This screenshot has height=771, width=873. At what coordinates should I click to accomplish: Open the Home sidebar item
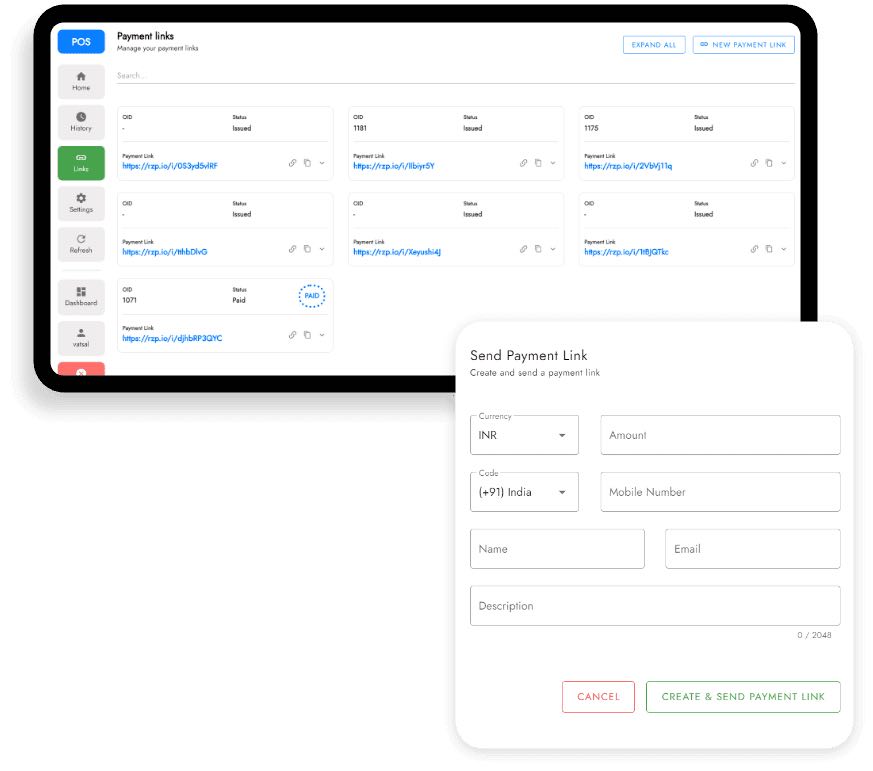pyautogui.click(x=81, y=81)
